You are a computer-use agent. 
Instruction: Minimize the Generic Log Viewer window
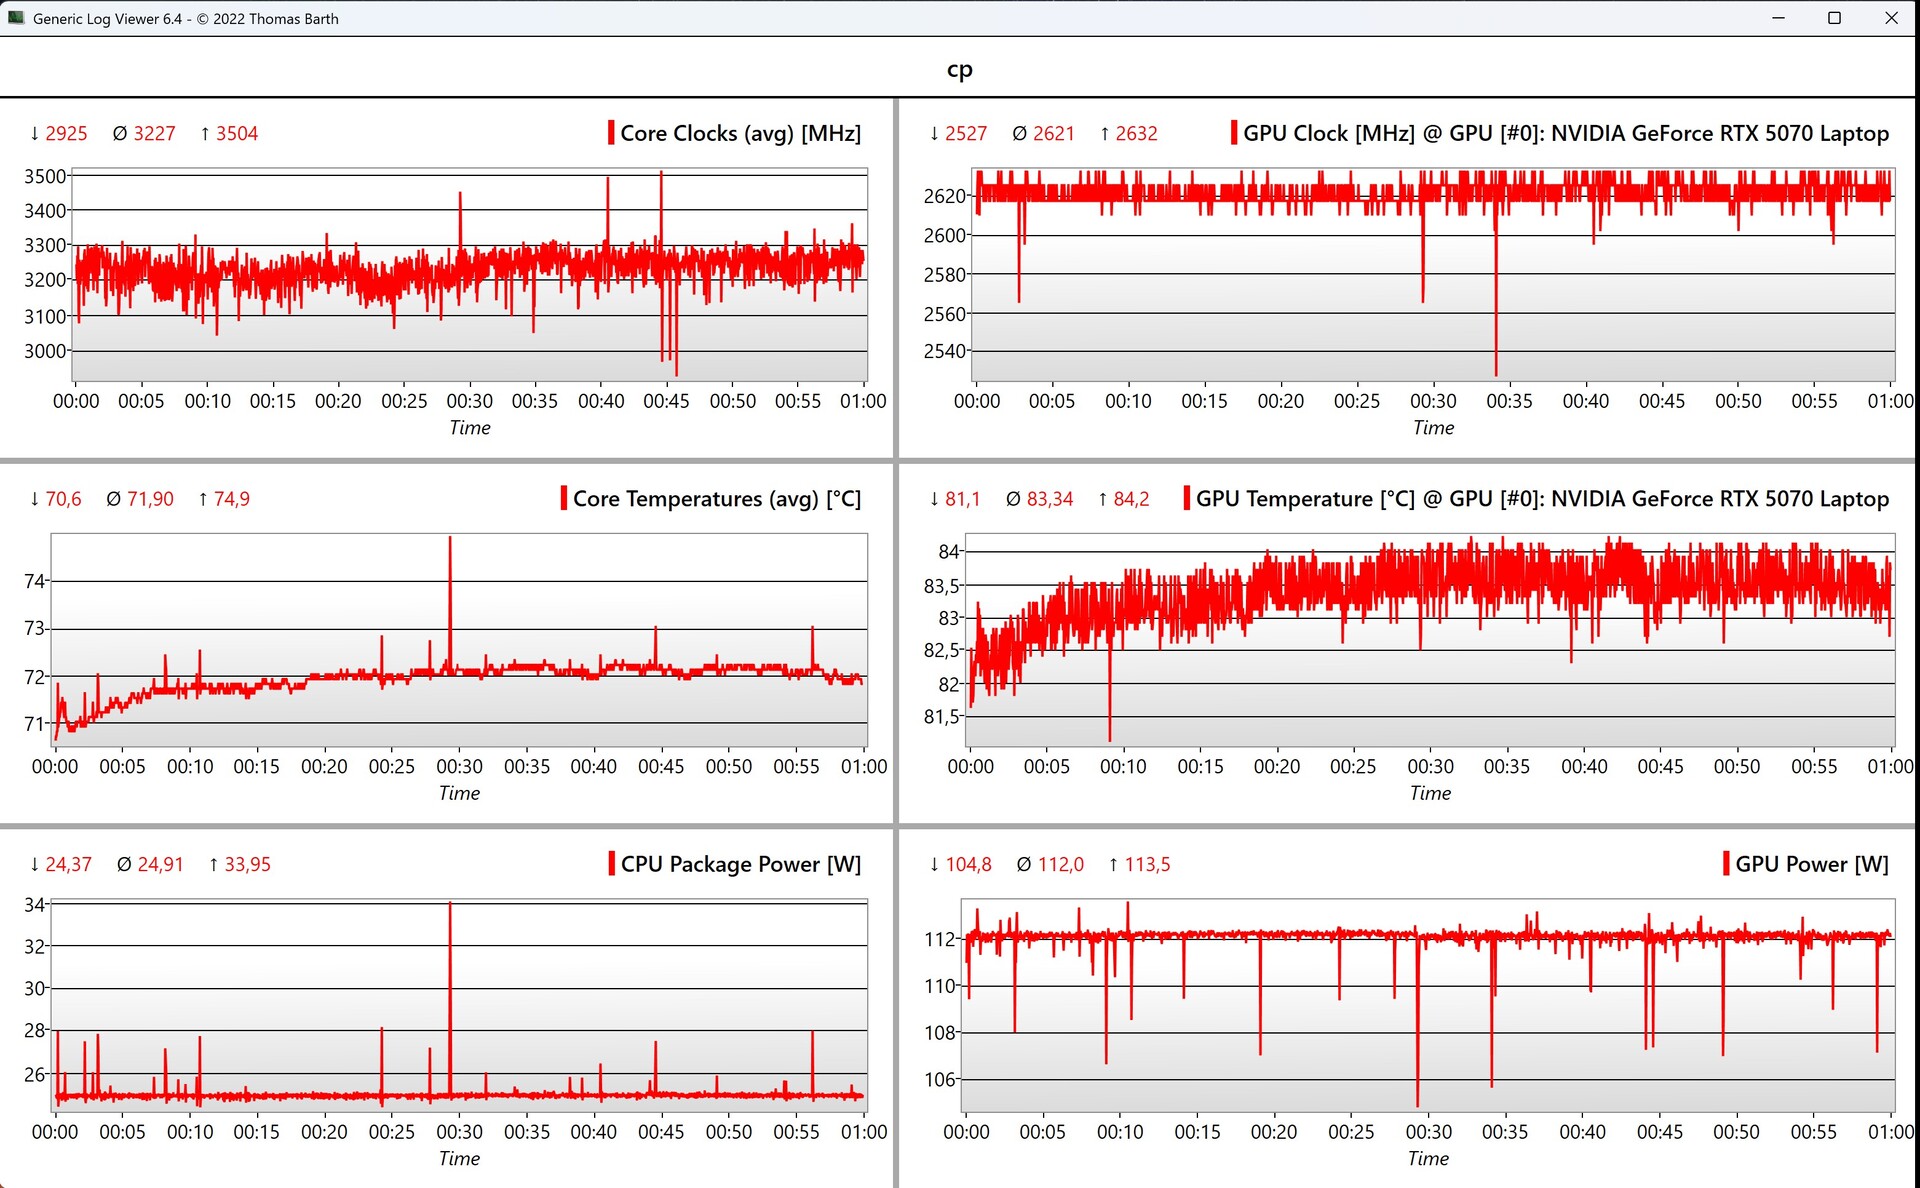pos(1778,18)
